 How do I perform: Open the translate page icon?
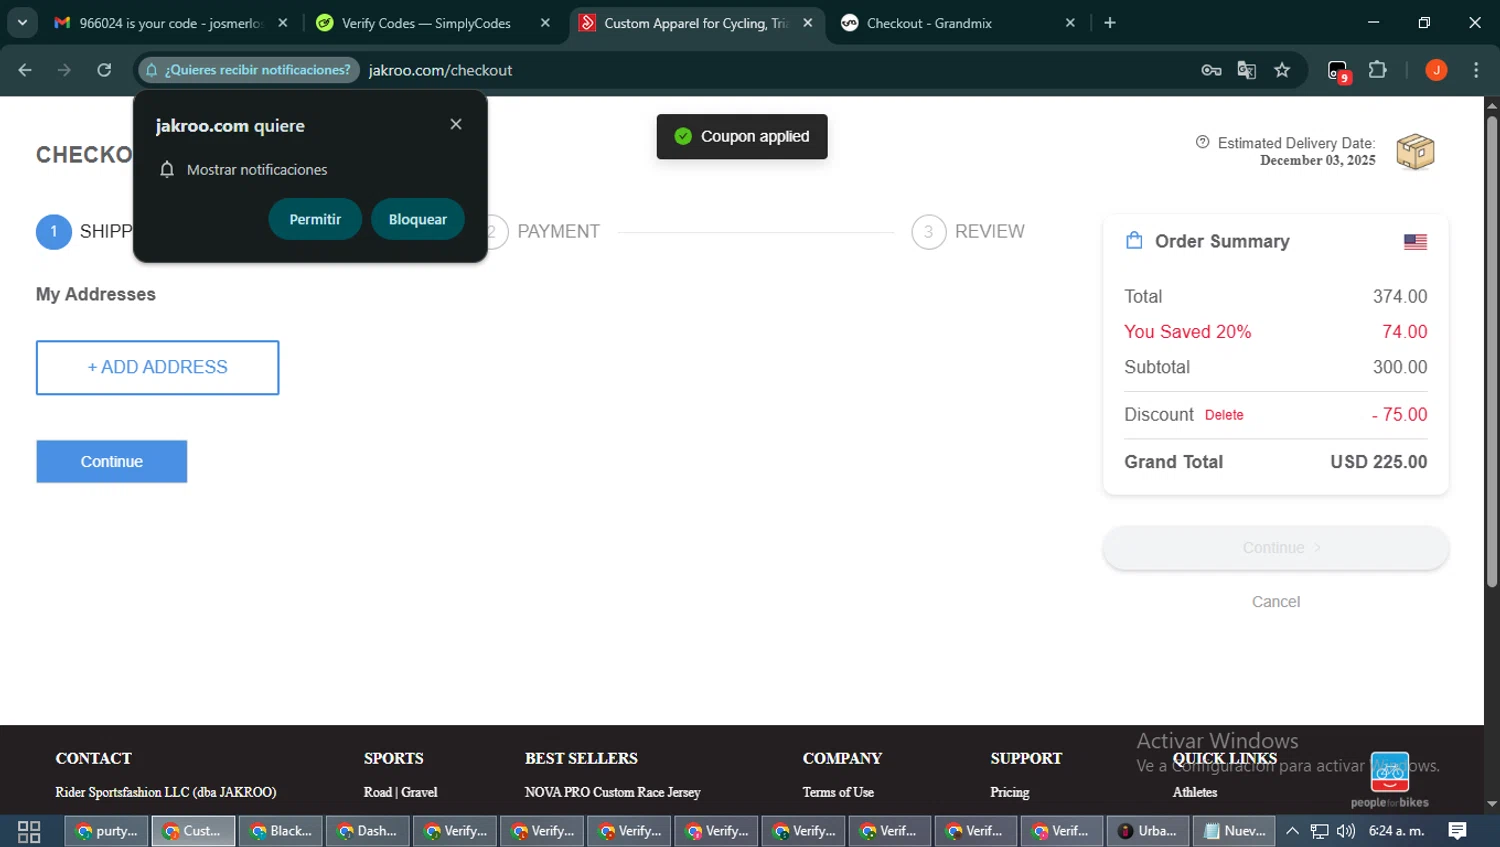1247,70
